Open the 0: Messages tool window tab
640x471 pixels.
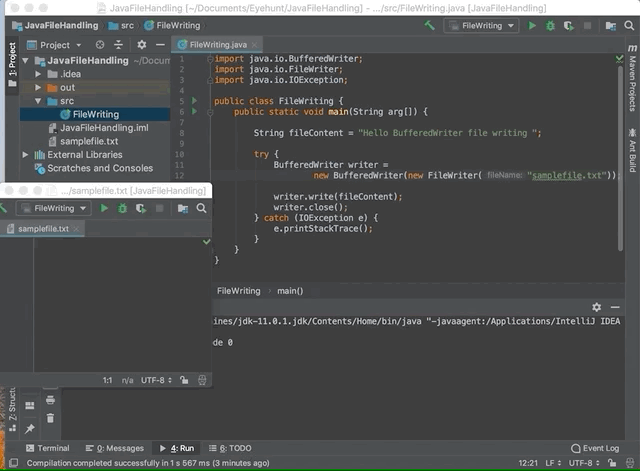coord(115,448)
